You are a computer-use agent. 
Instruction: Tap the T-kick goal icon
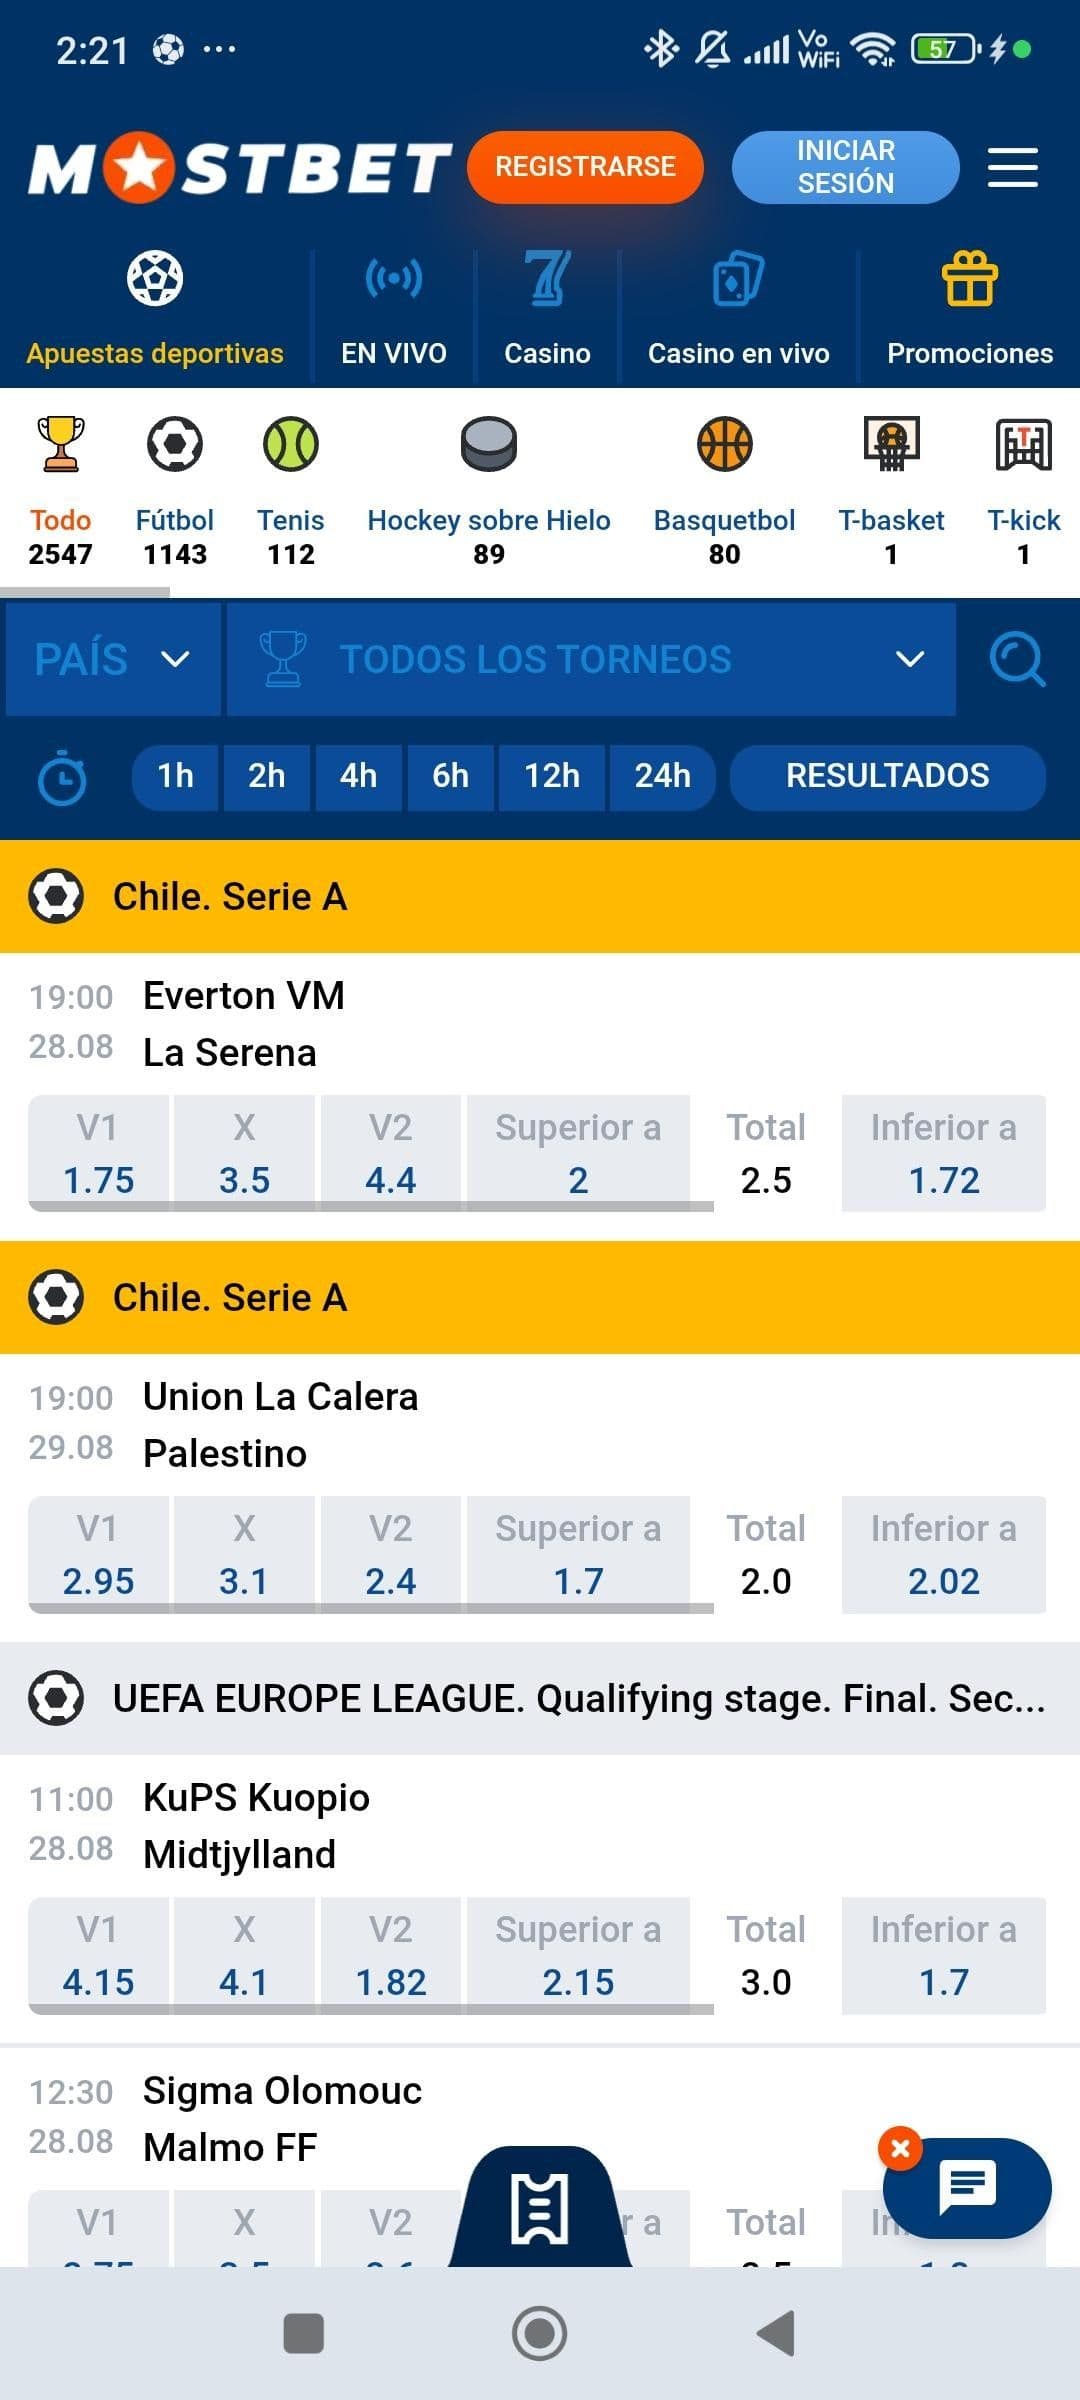coord(1023,444)
